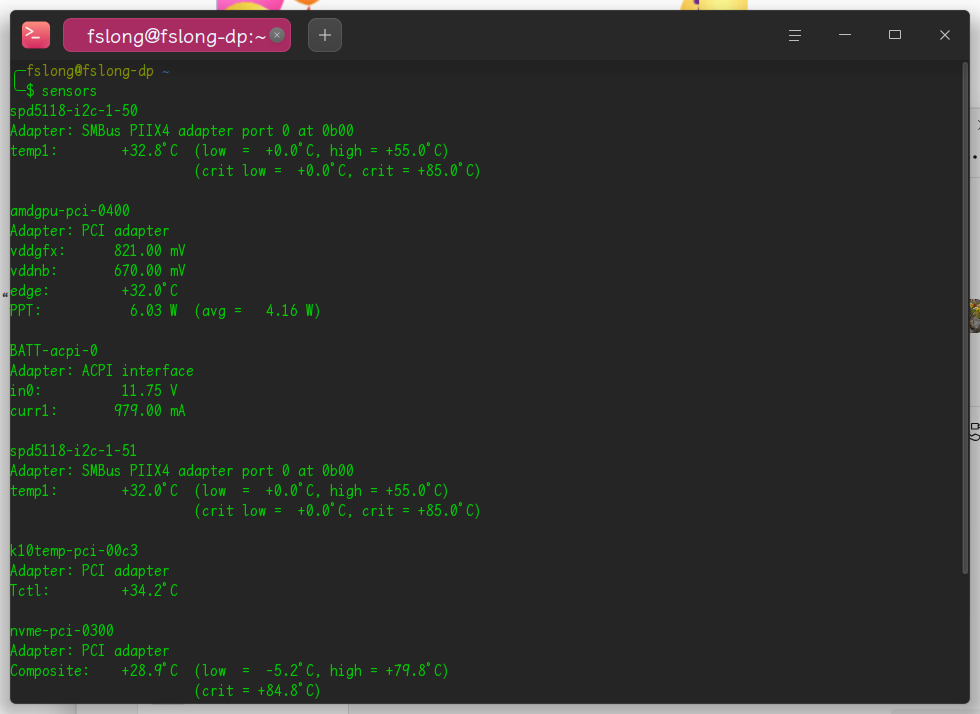Close the terminal window

pyautogui.click(x=945, y=35)
